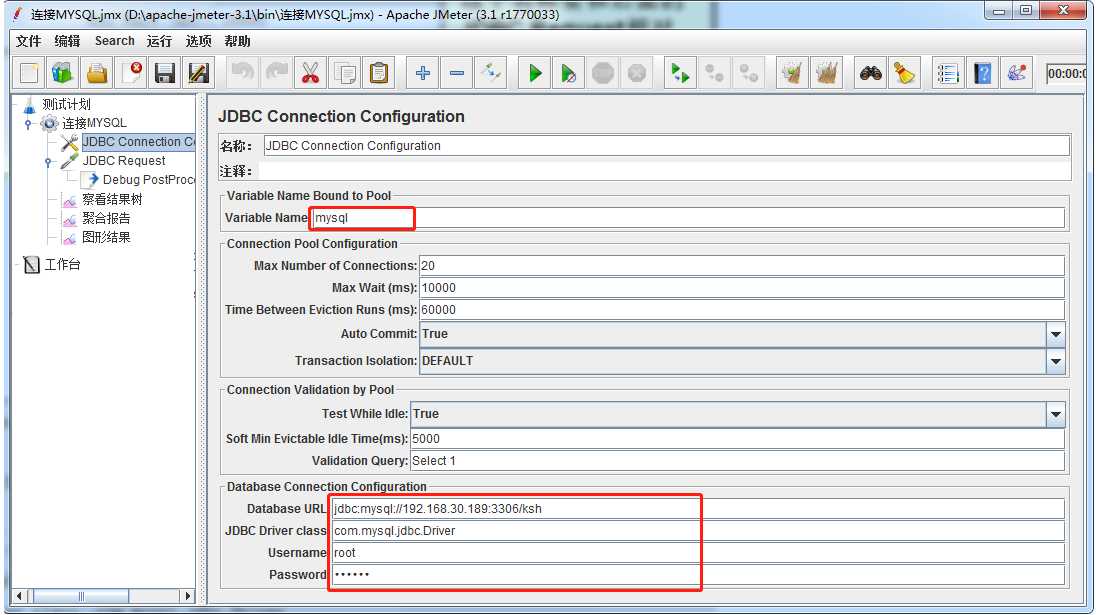Click the Close test plan icon
The width and height of the screenshot is (1096, 615).
click(131, 73)
